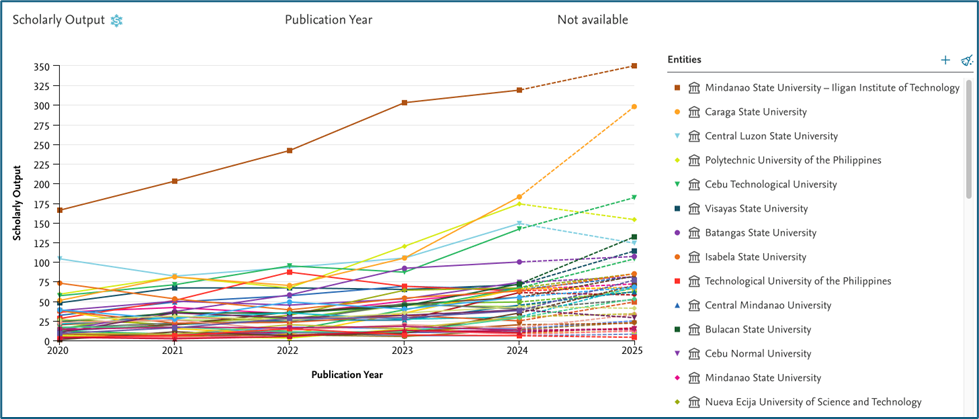Open the Not available selector
The image size is (979, 419).
pos(593,21)
